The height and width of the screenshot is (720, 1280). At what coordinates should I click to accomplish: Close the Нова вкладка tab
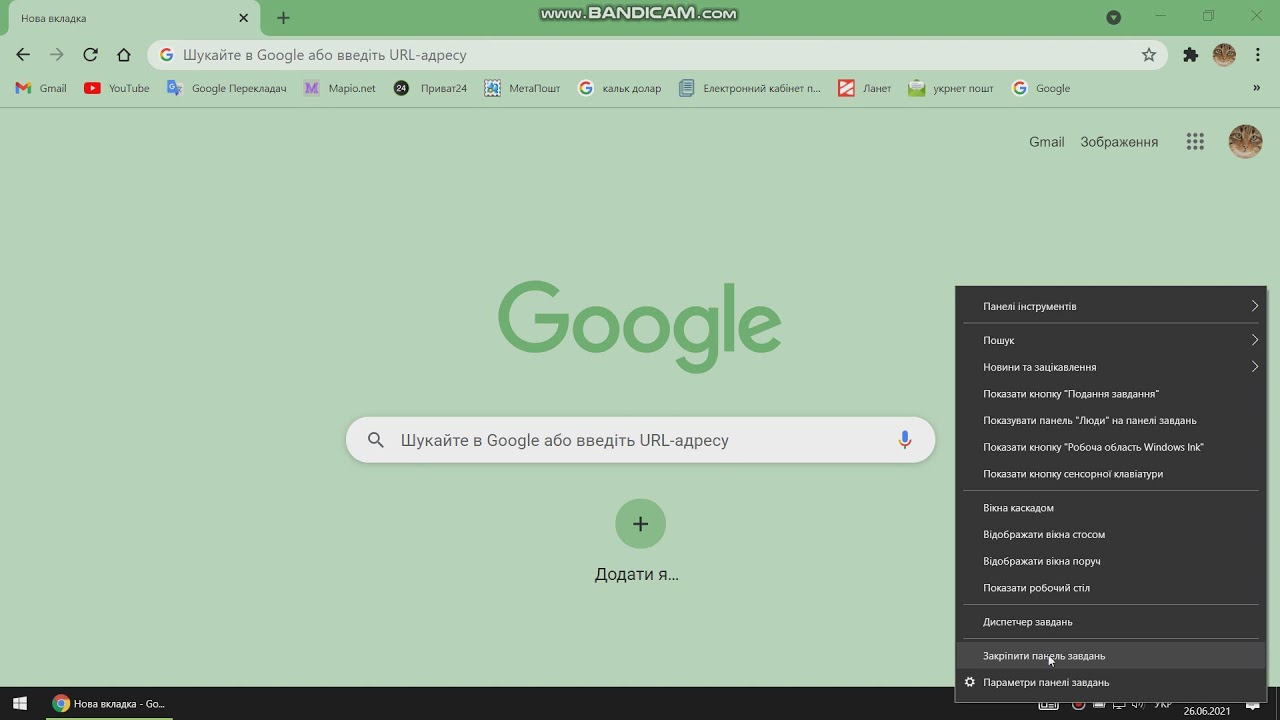(243, 18)
